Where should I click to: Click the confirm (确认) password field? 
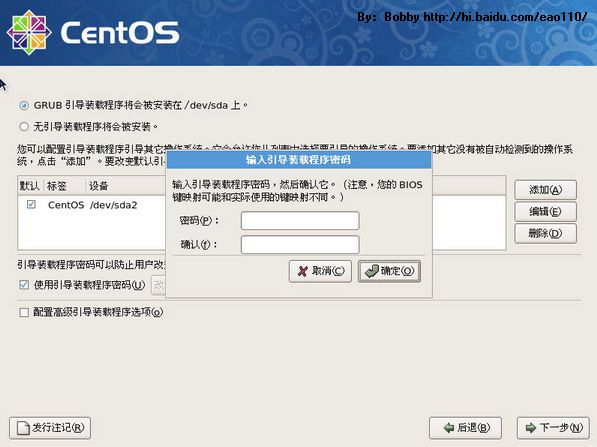click(300, 244)
